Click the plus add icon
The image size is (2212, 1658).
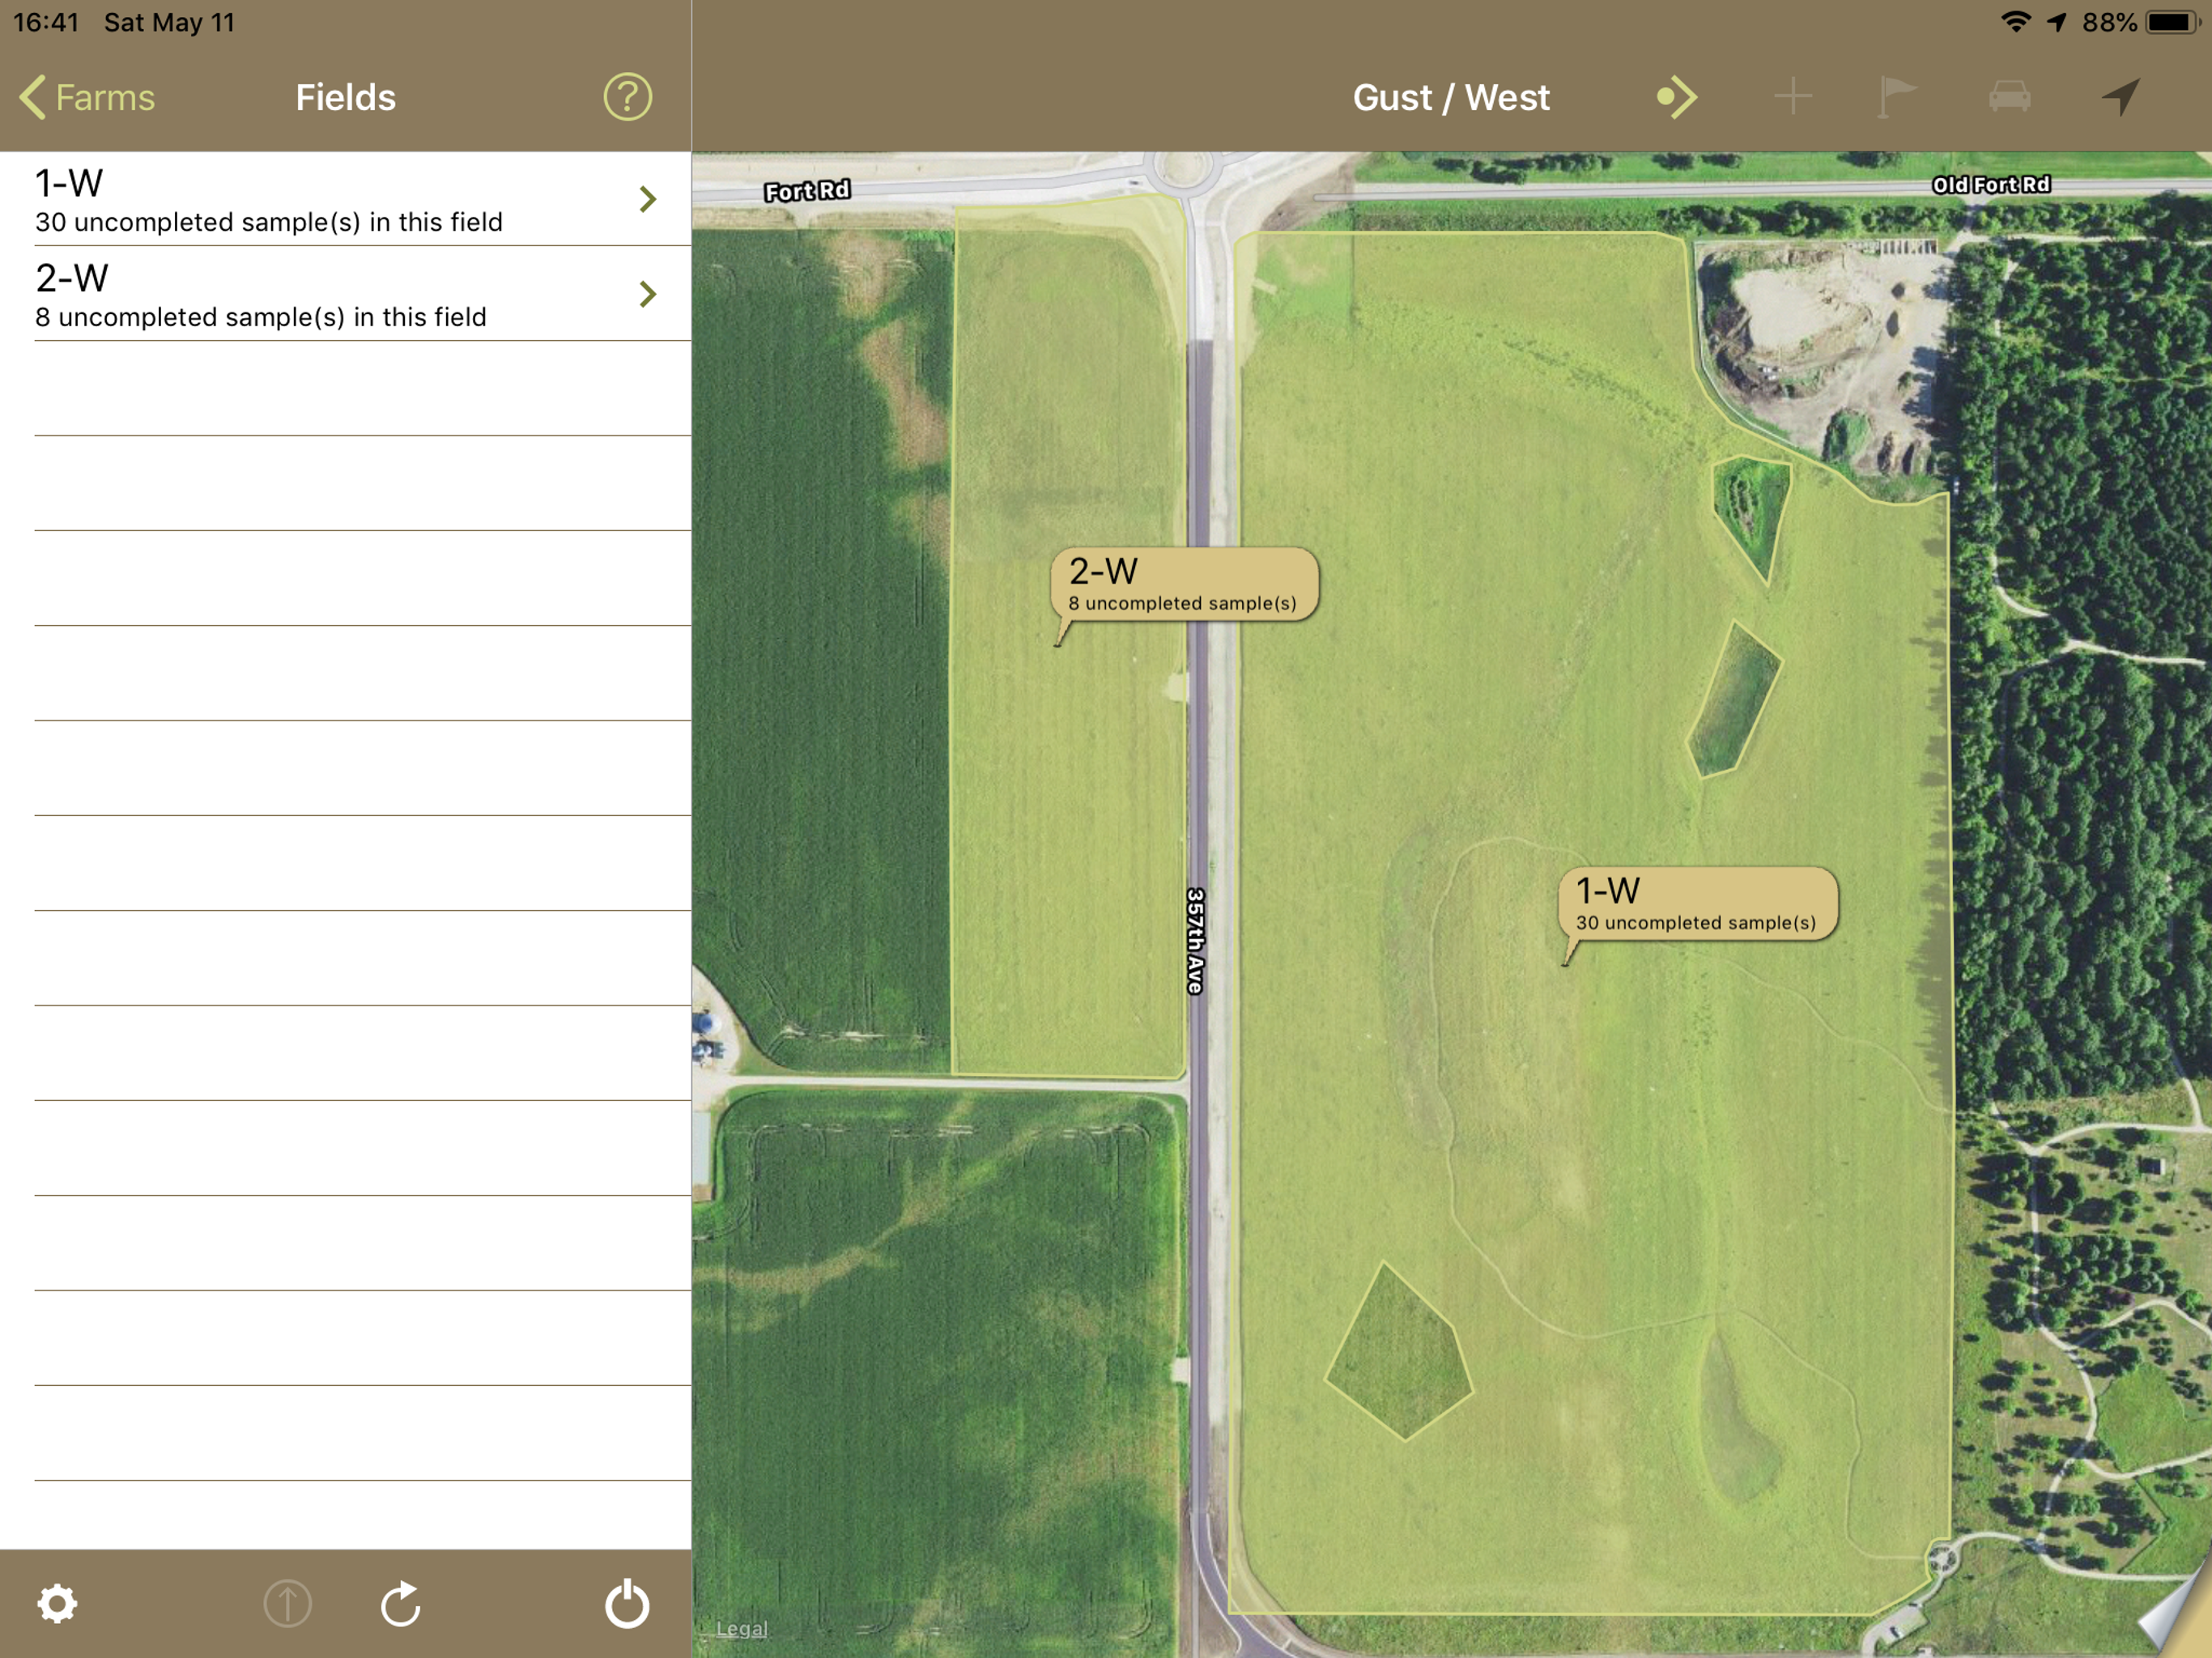point(1792,97)
